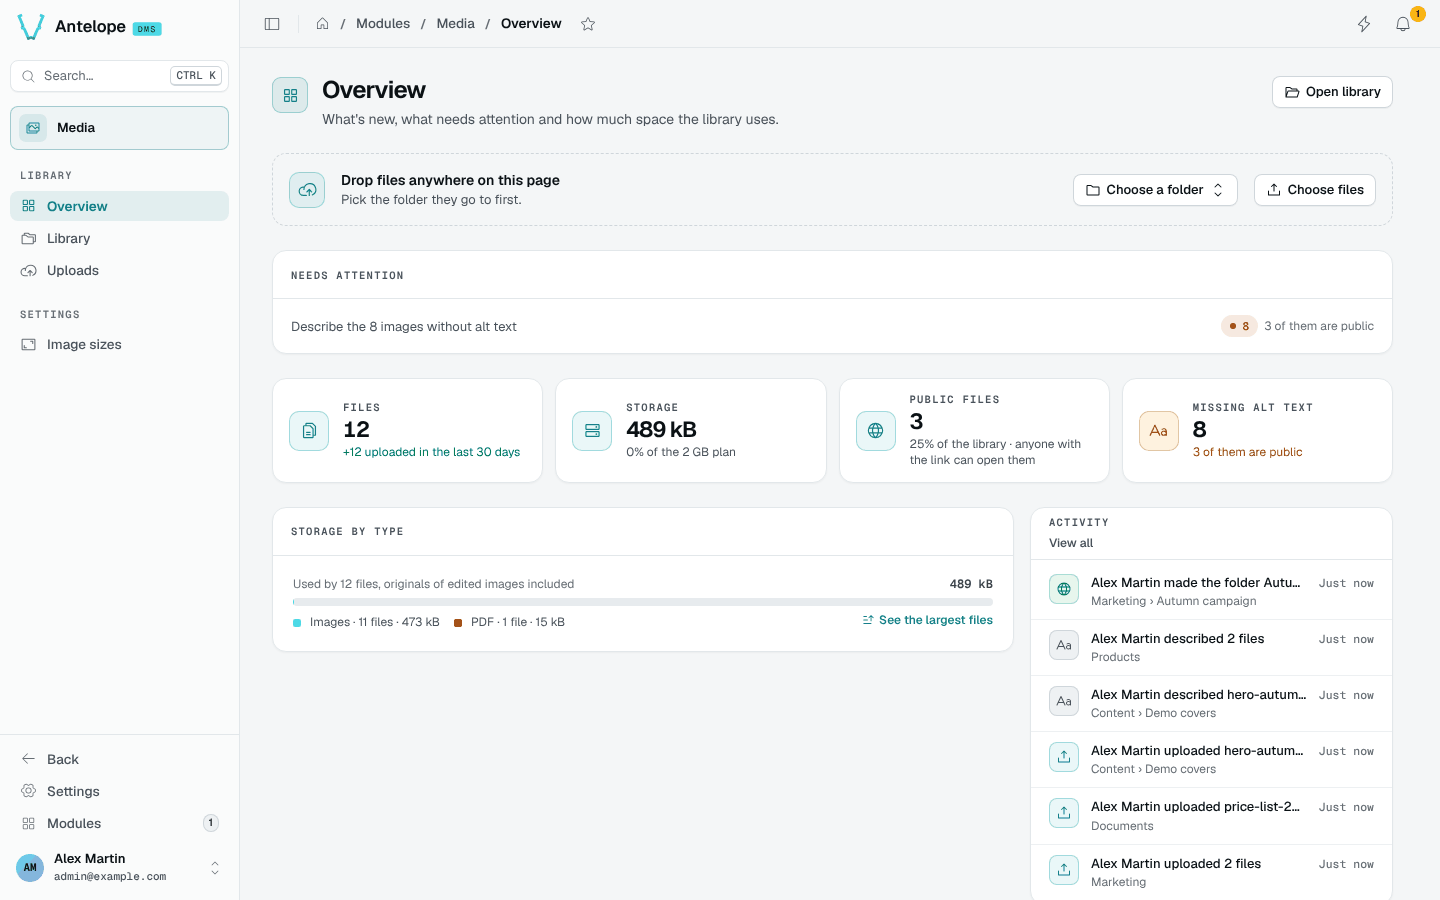
Task: Click 'Documents' under price-list activity
Action: (1122, 826)
